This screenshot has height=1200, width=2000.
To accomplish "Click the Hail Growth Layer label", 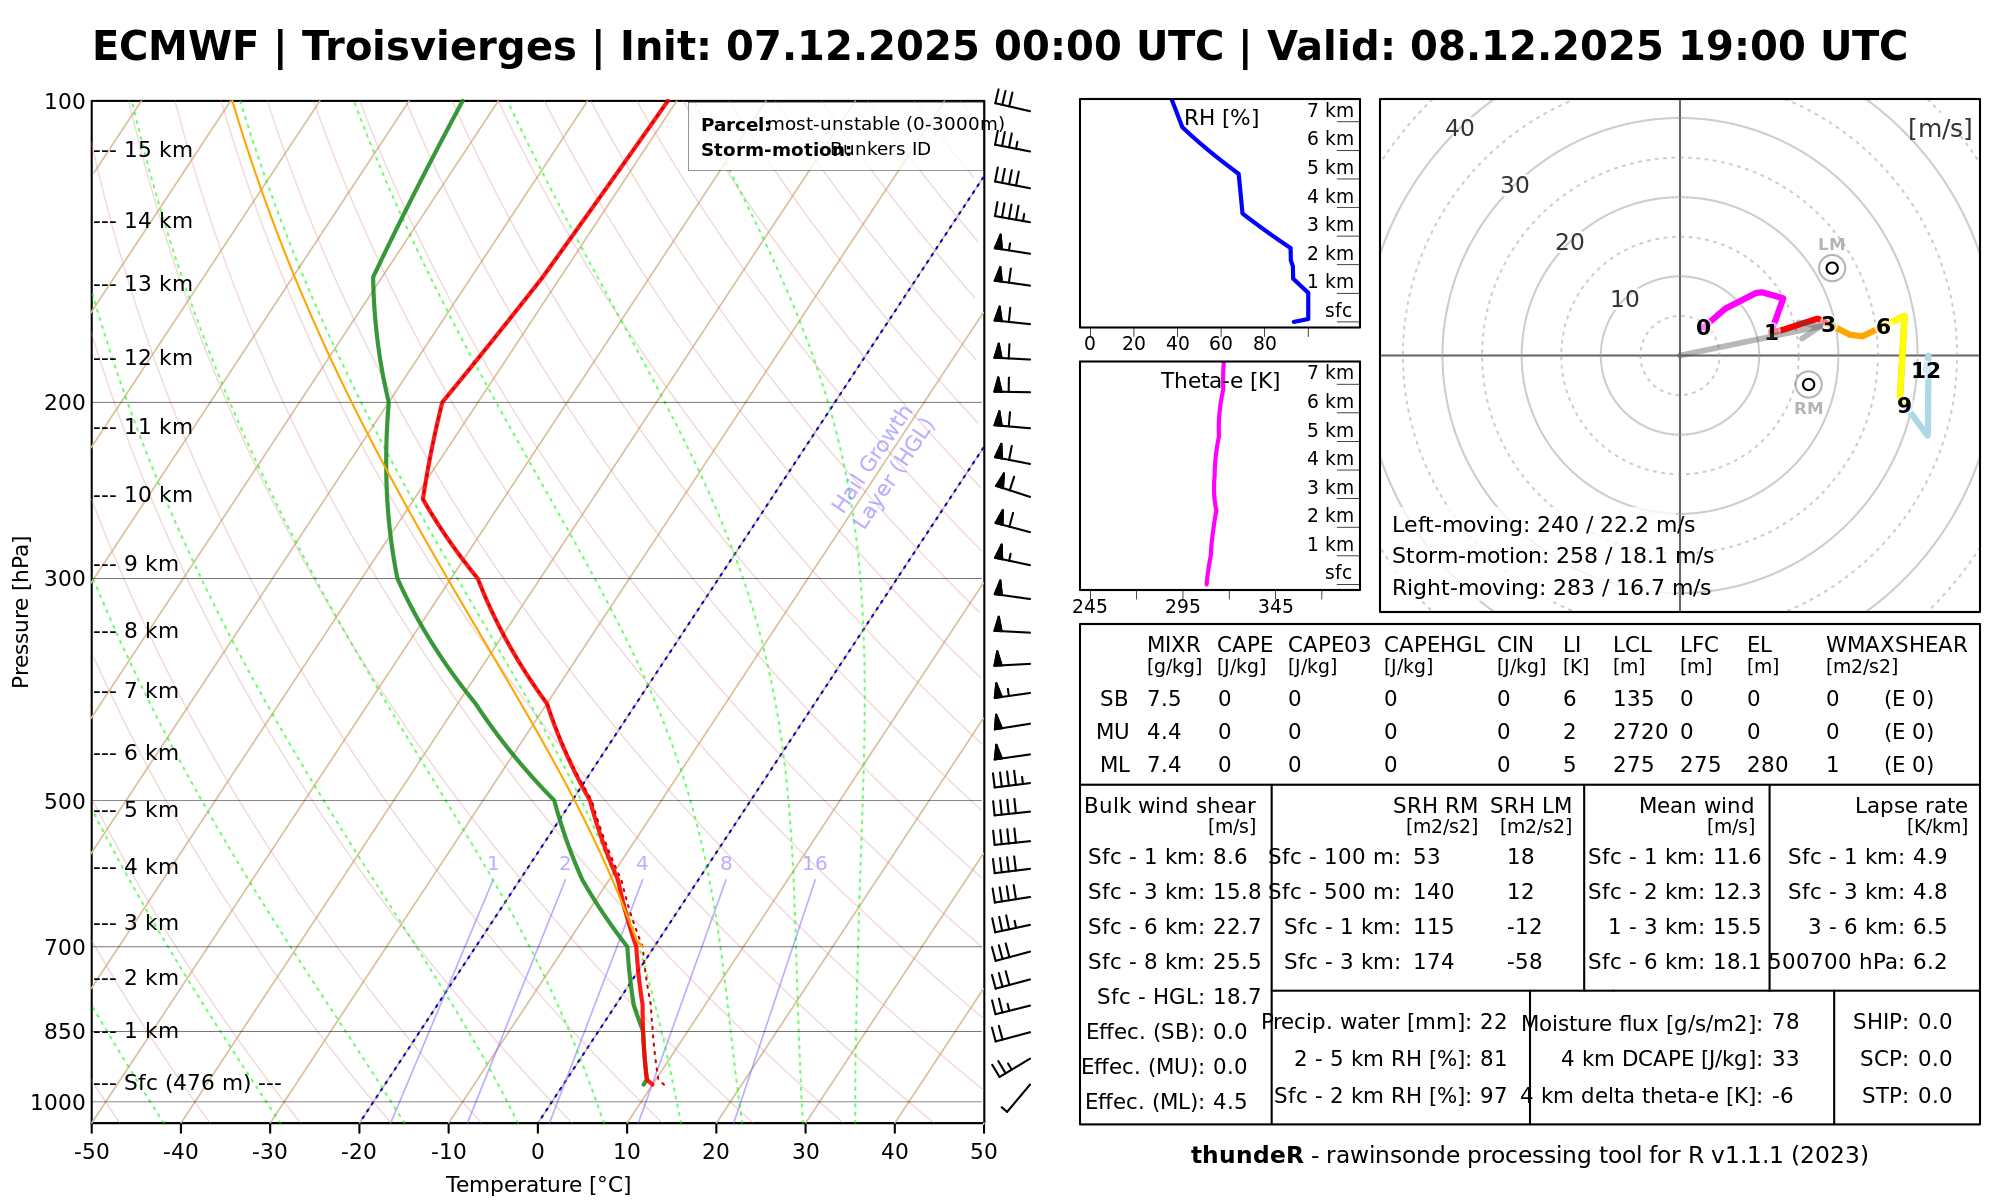I will [x=884, y=467].
